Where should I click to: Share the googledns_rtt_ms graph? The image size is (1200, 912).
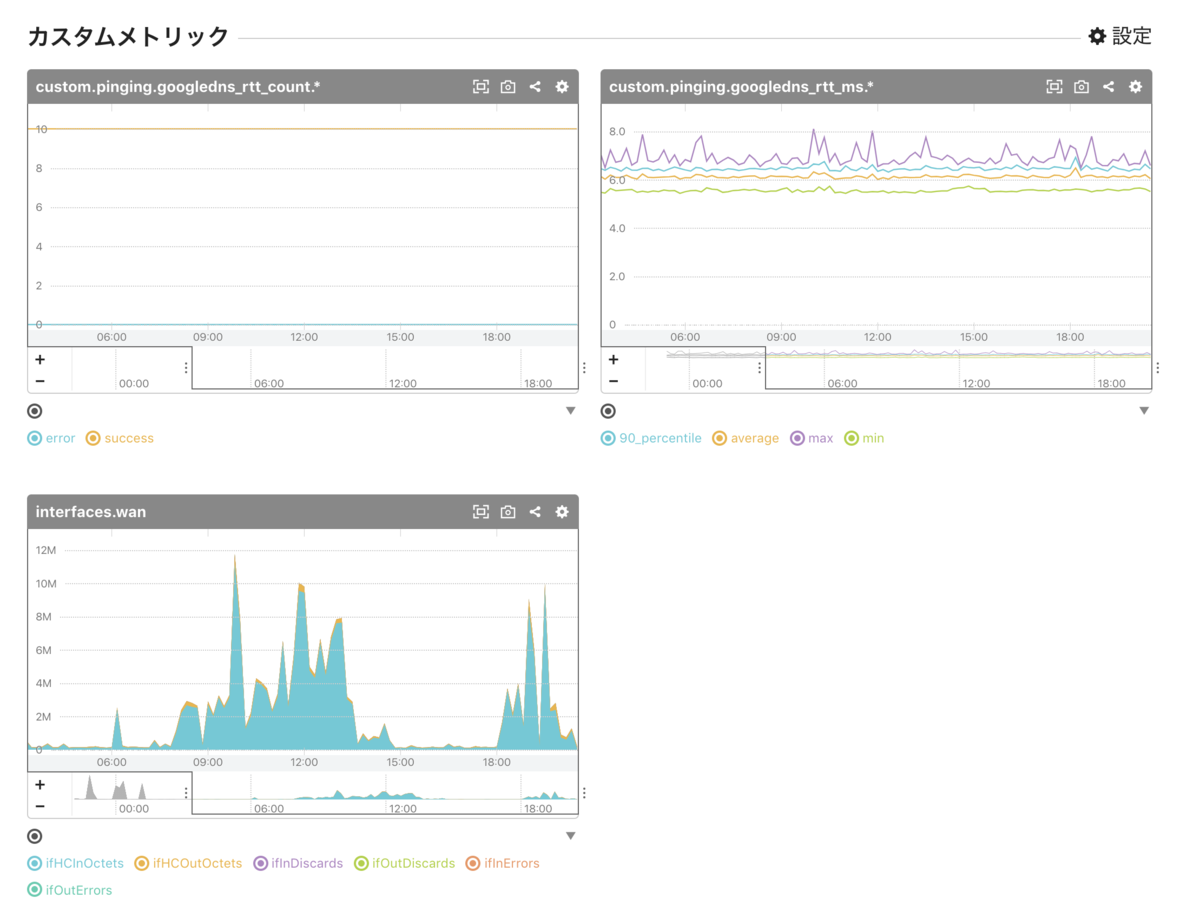coord(1108,87)
